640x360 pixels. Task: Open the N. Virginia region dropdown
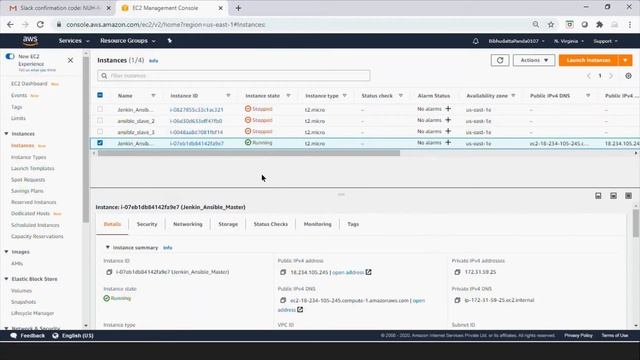(x=569, y=41)
